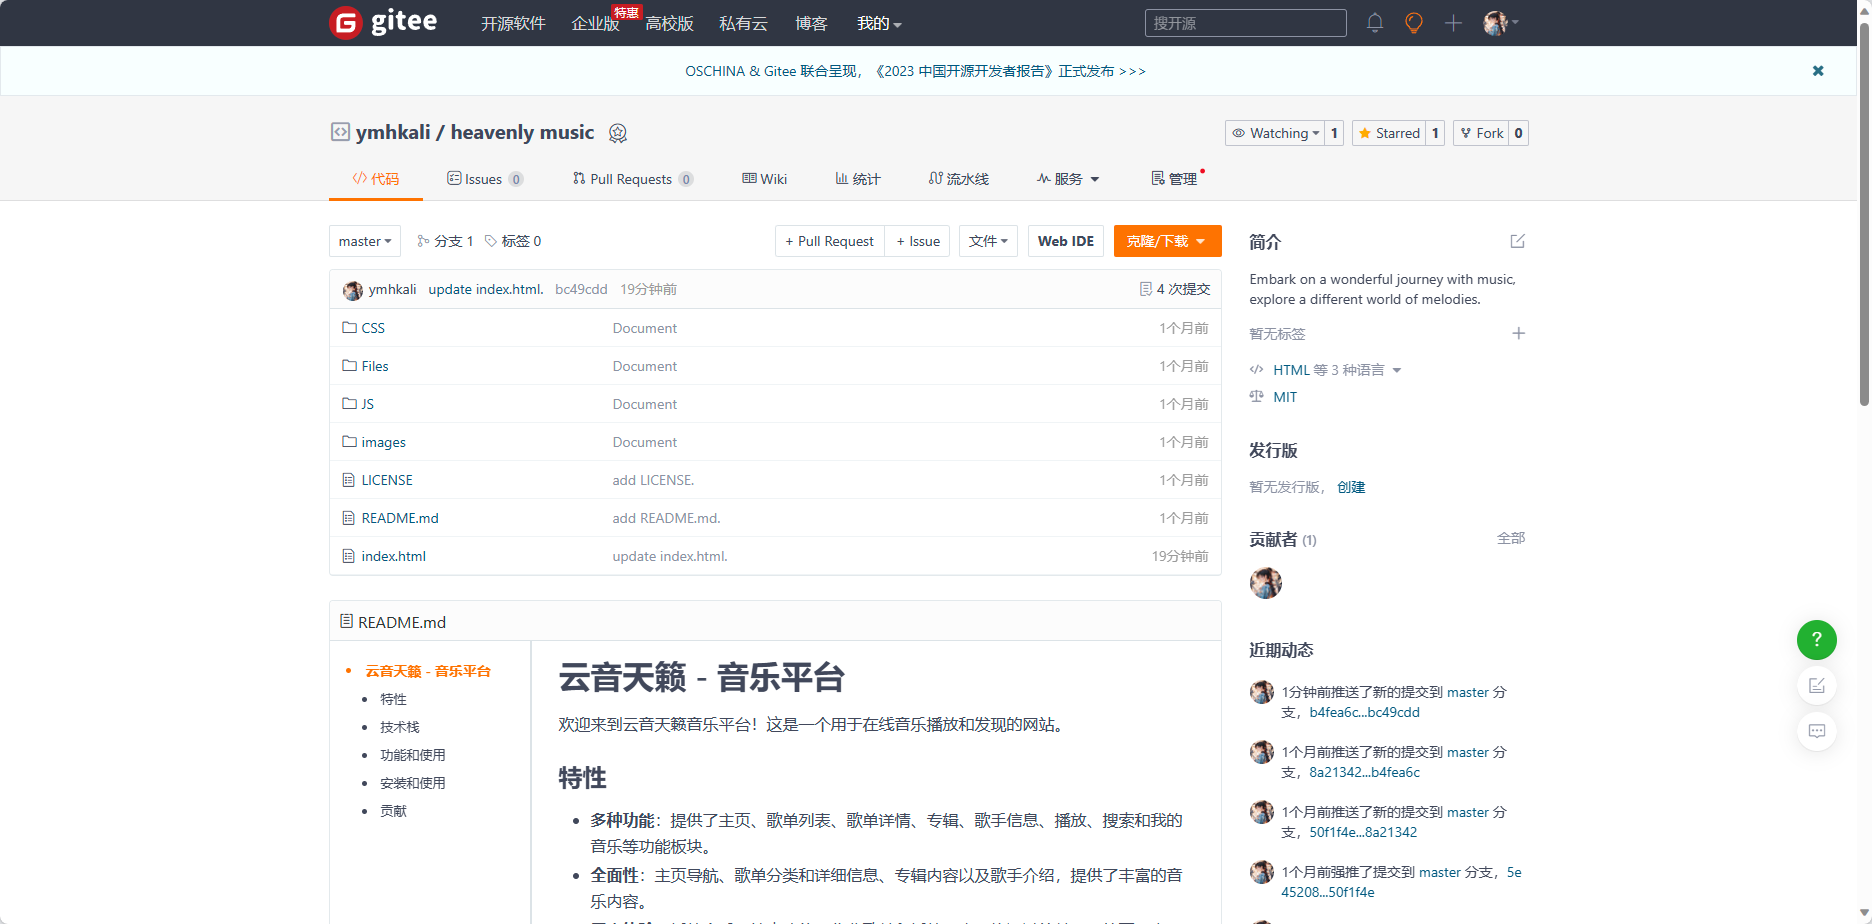Open commit range b4fea6c...bc49cdd
1872x924 pixels.
point(1364,712)
